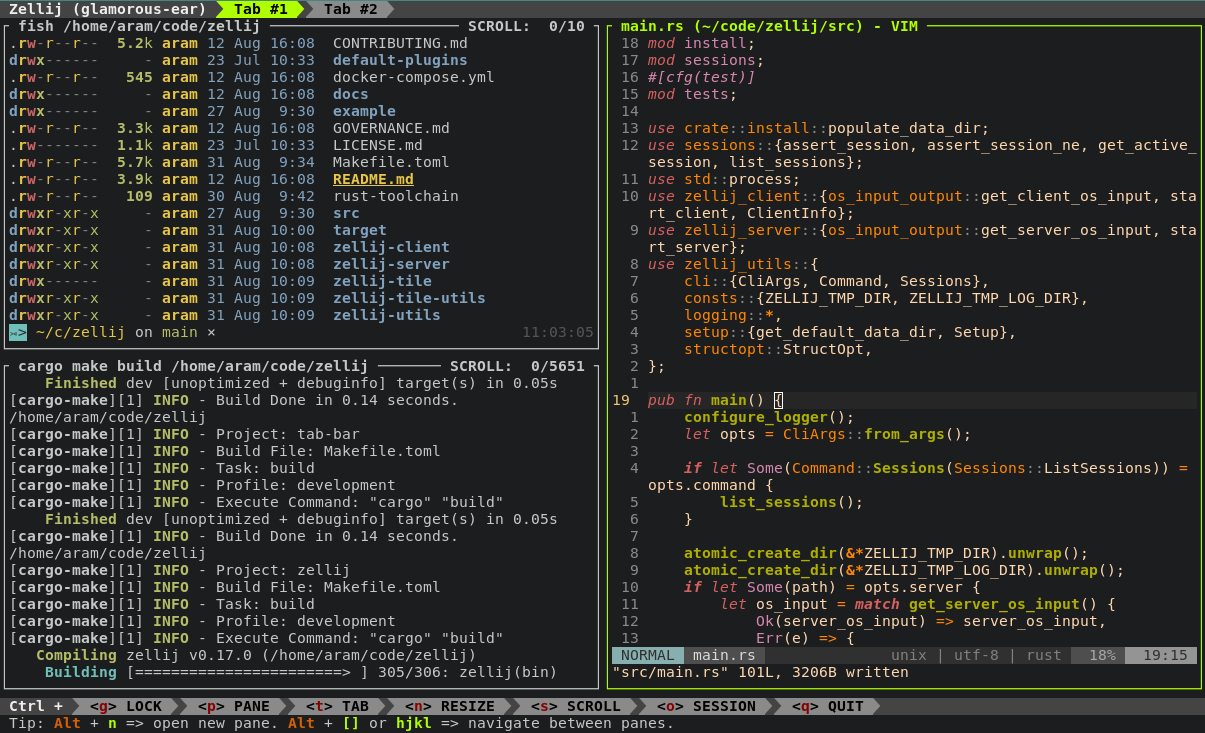Click the Compiling zellij v0.17.0 line
Image resolution: width=1205 pixels, height=733 pixels.
[x=256, y=655]
